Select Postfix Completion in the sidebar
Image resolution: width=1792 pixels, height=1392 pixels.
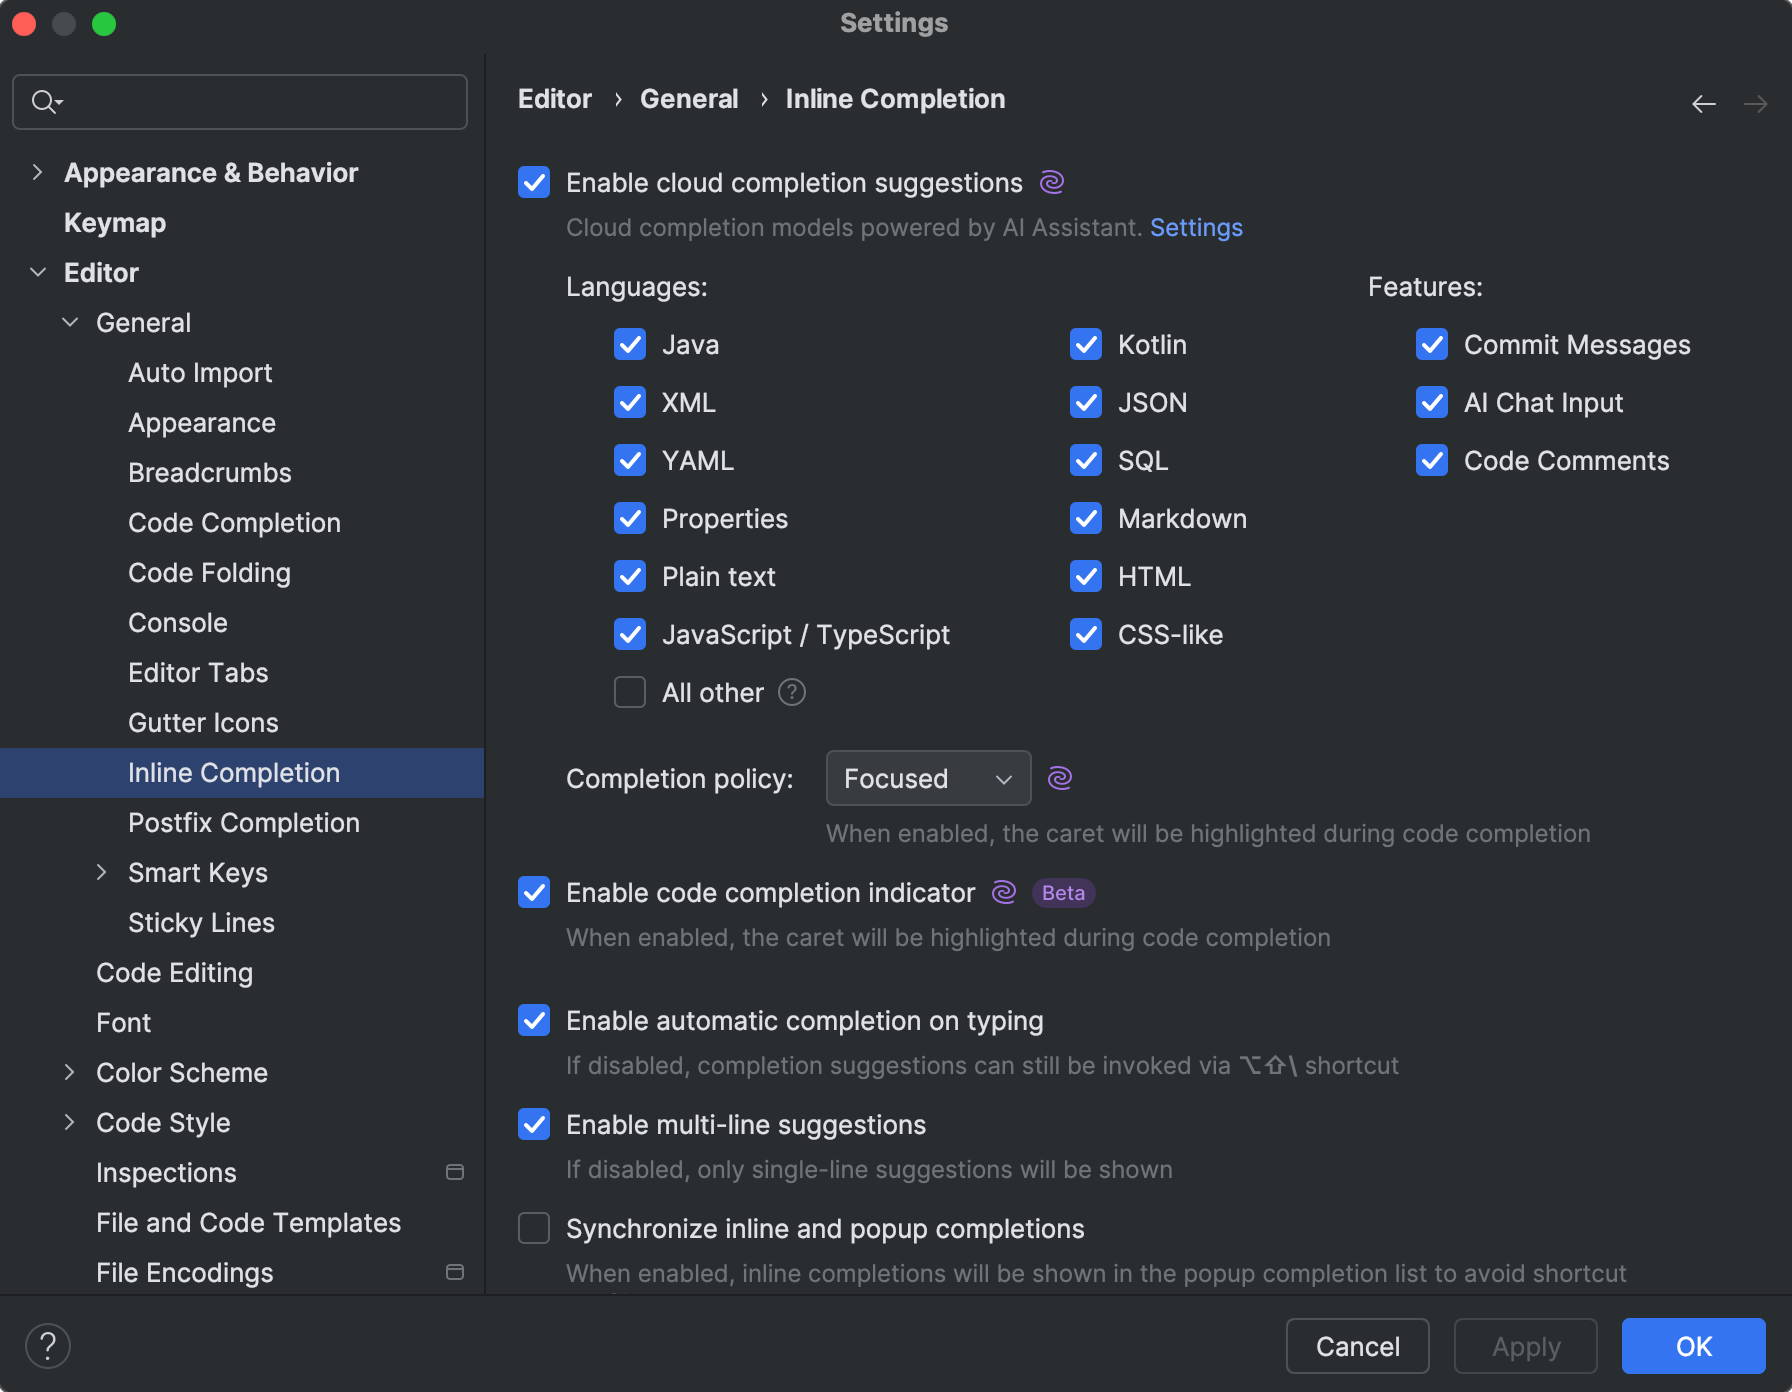tap(243, 822)
